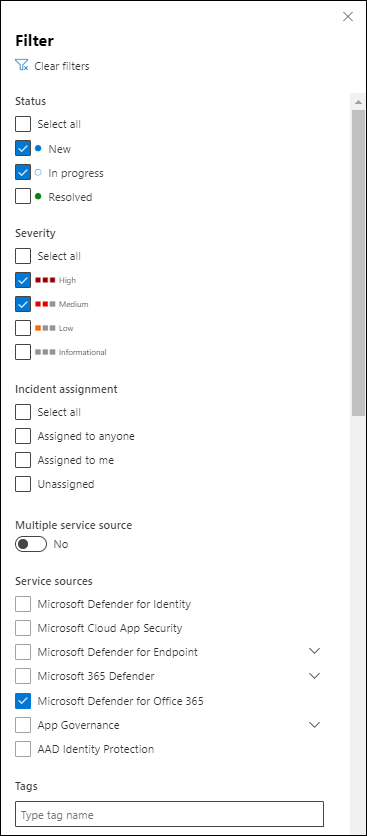This screenshot has height=836, width=367.
Task: Select Assigned to me checkbox
Action: pos(23,460)
